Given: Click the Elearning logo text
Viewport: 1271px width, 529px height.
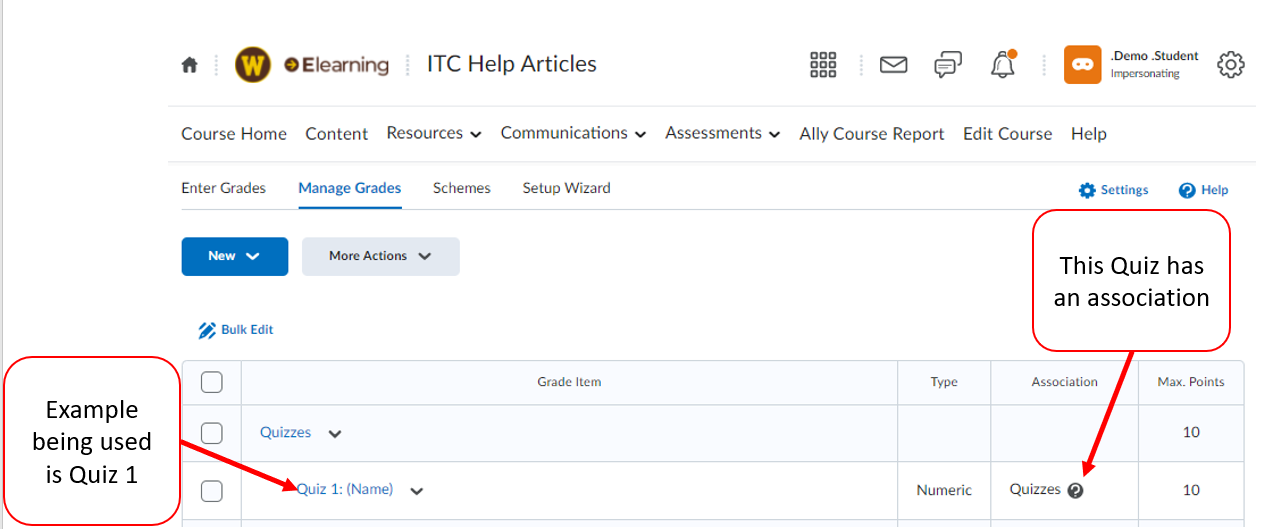Looking at the screenshot, I should coord(337,65).
